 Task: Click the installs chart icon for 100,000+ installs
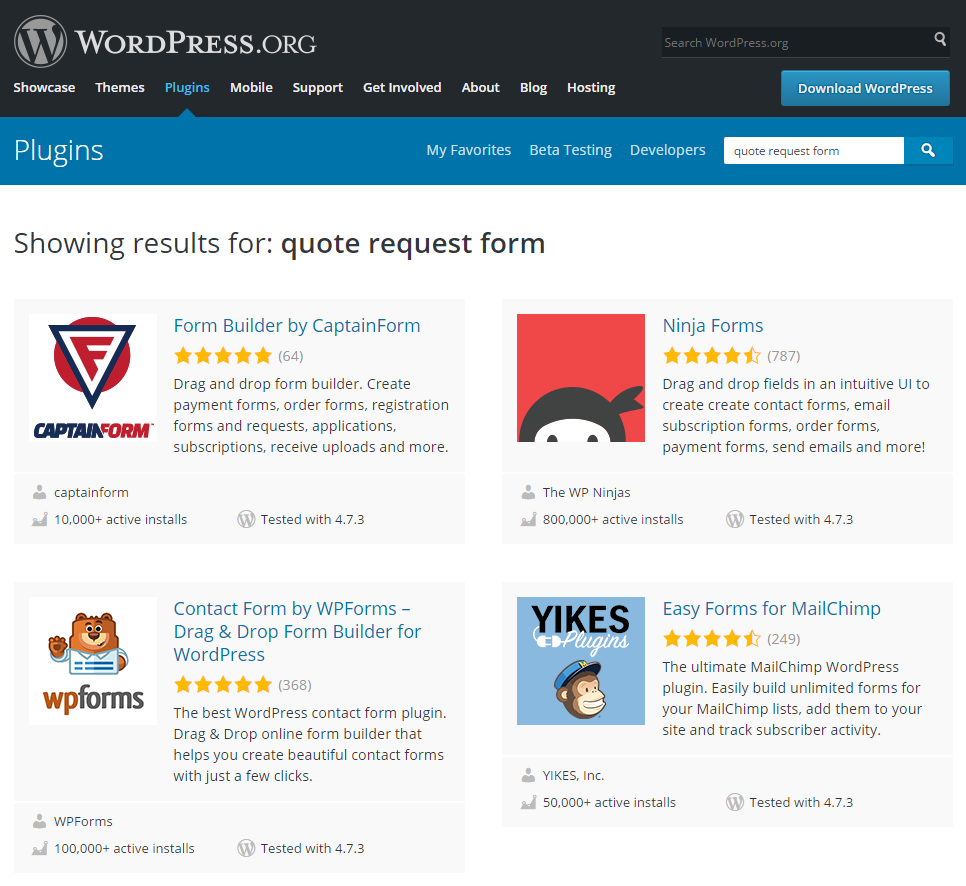pyautogui.click(x=39, y=848)
